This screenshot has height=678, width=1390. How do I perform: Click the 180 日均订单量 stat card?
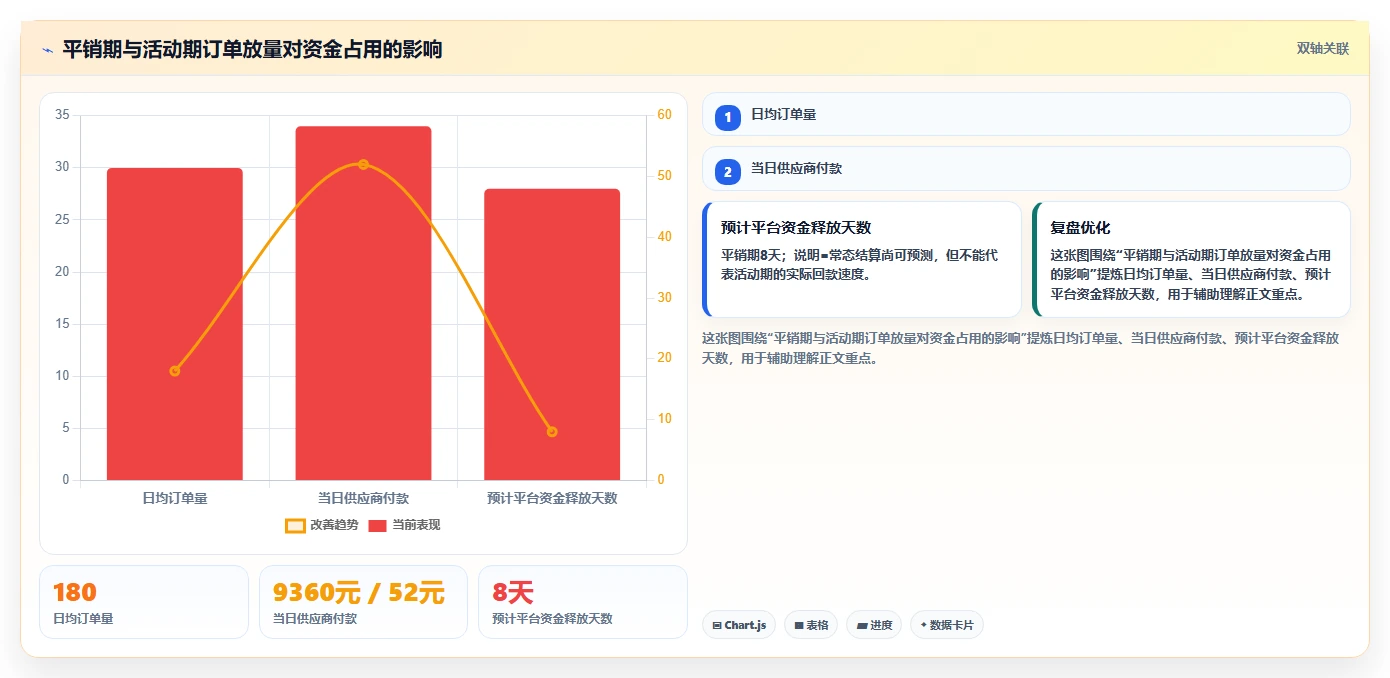[x=144, y=602]
